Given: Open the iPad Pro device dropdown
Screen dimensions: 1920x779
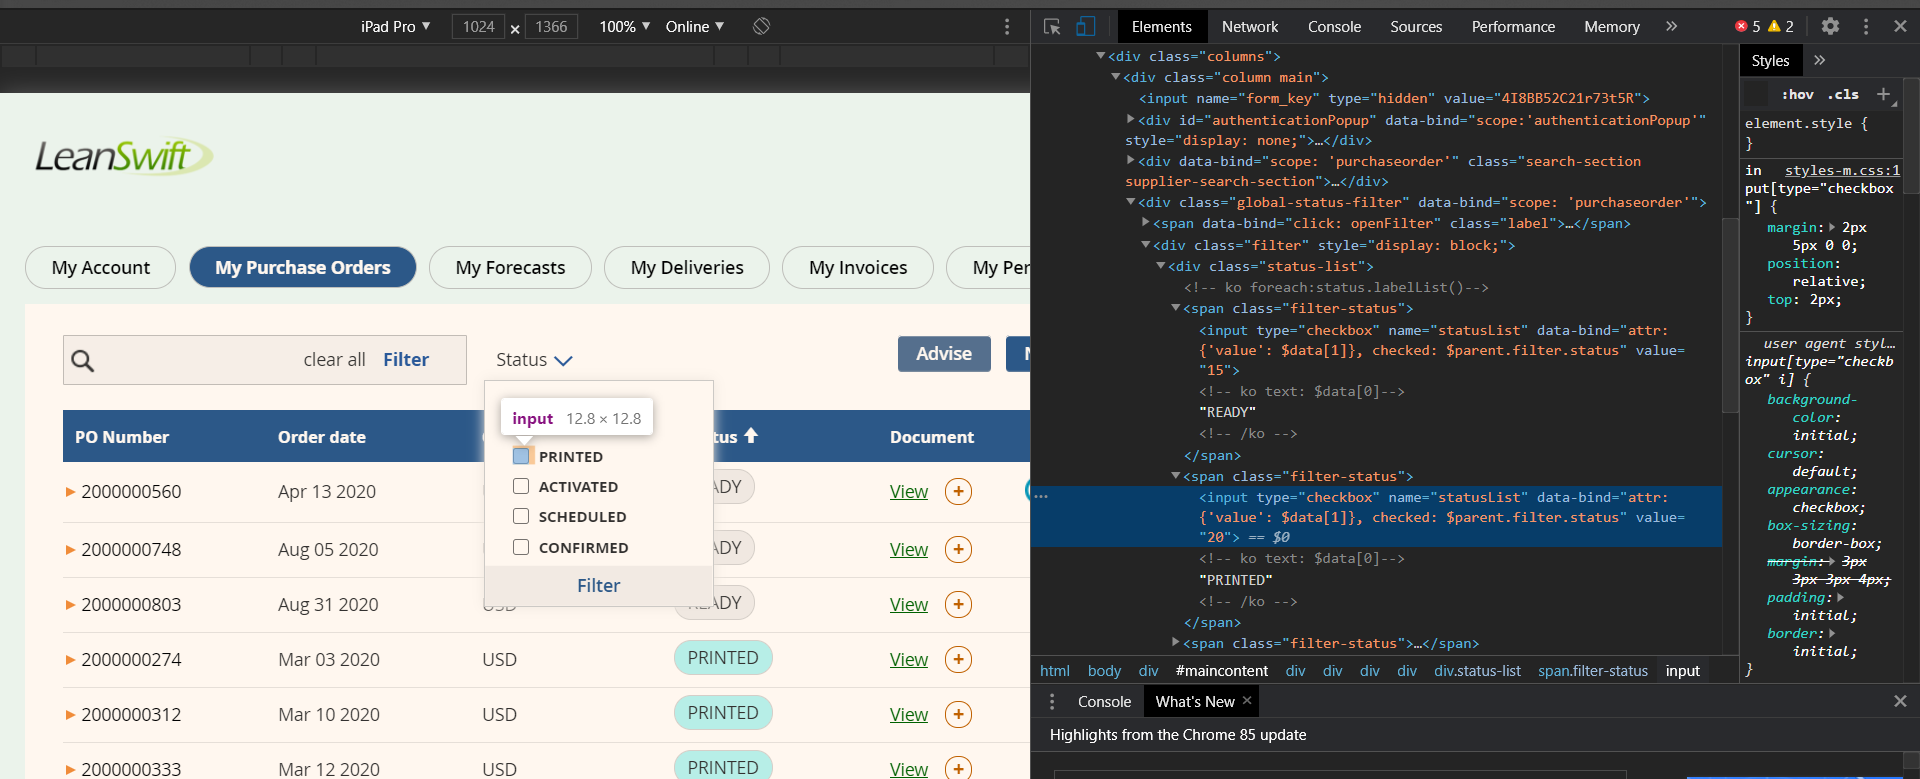Looking at the screenshot, I should [396, 27].
